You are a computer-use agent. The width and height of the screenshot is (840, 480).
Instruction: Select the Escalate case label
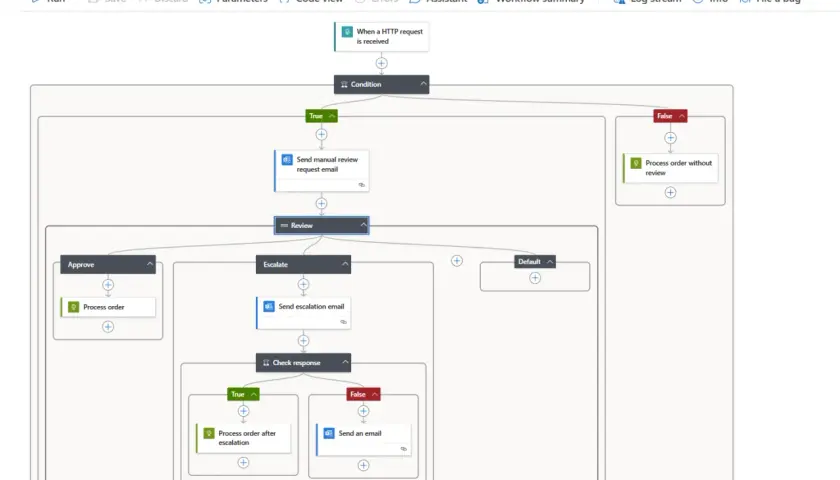tap(275, 265)
